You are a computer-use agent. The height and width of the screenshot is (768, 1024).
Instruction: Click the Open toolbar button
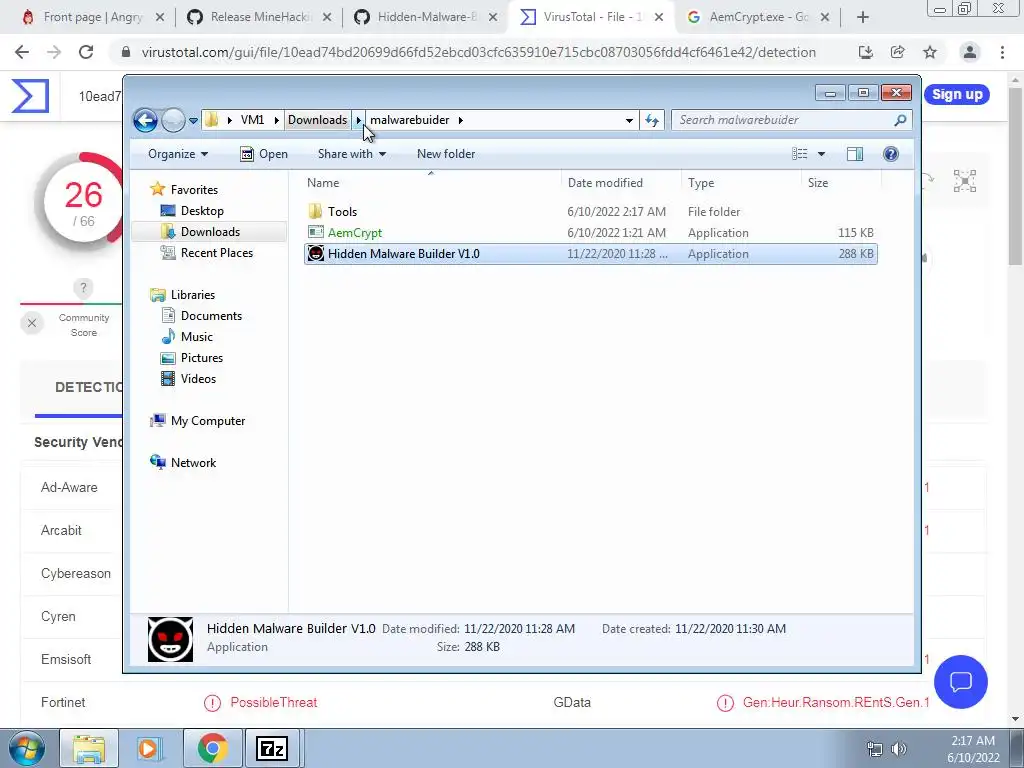pyautogui.click(x=264, y=154)
